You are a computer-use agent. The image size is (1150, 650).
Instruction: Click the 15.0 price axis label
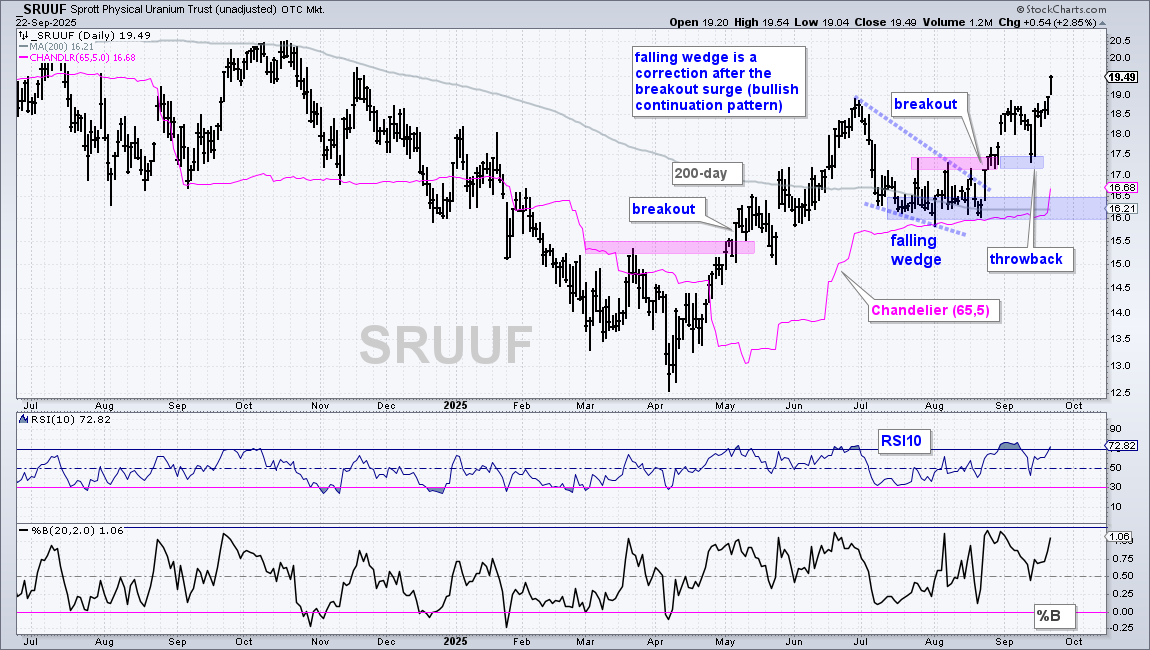[x=1119, y=263]
